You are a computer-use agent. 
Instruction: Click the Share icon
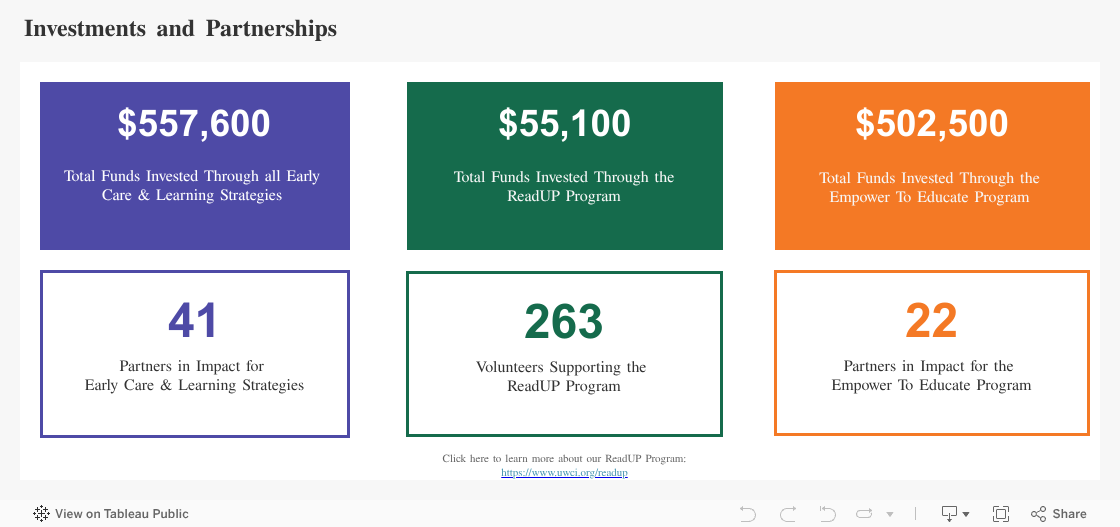[x=1039, y=514]
